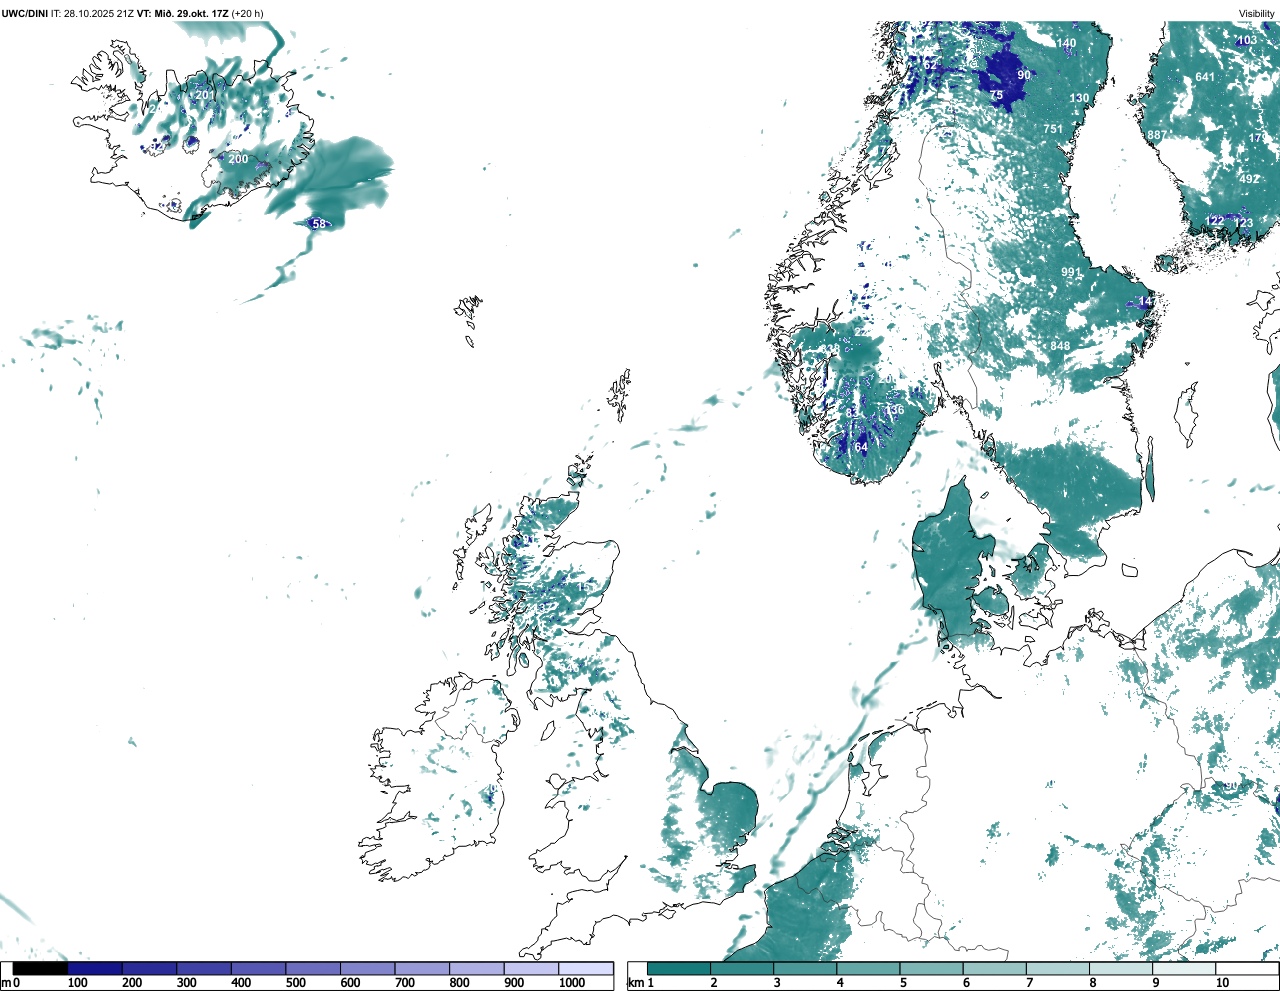
Task: Click the '58' value offshore of Iceland
Action: point(319,224)
